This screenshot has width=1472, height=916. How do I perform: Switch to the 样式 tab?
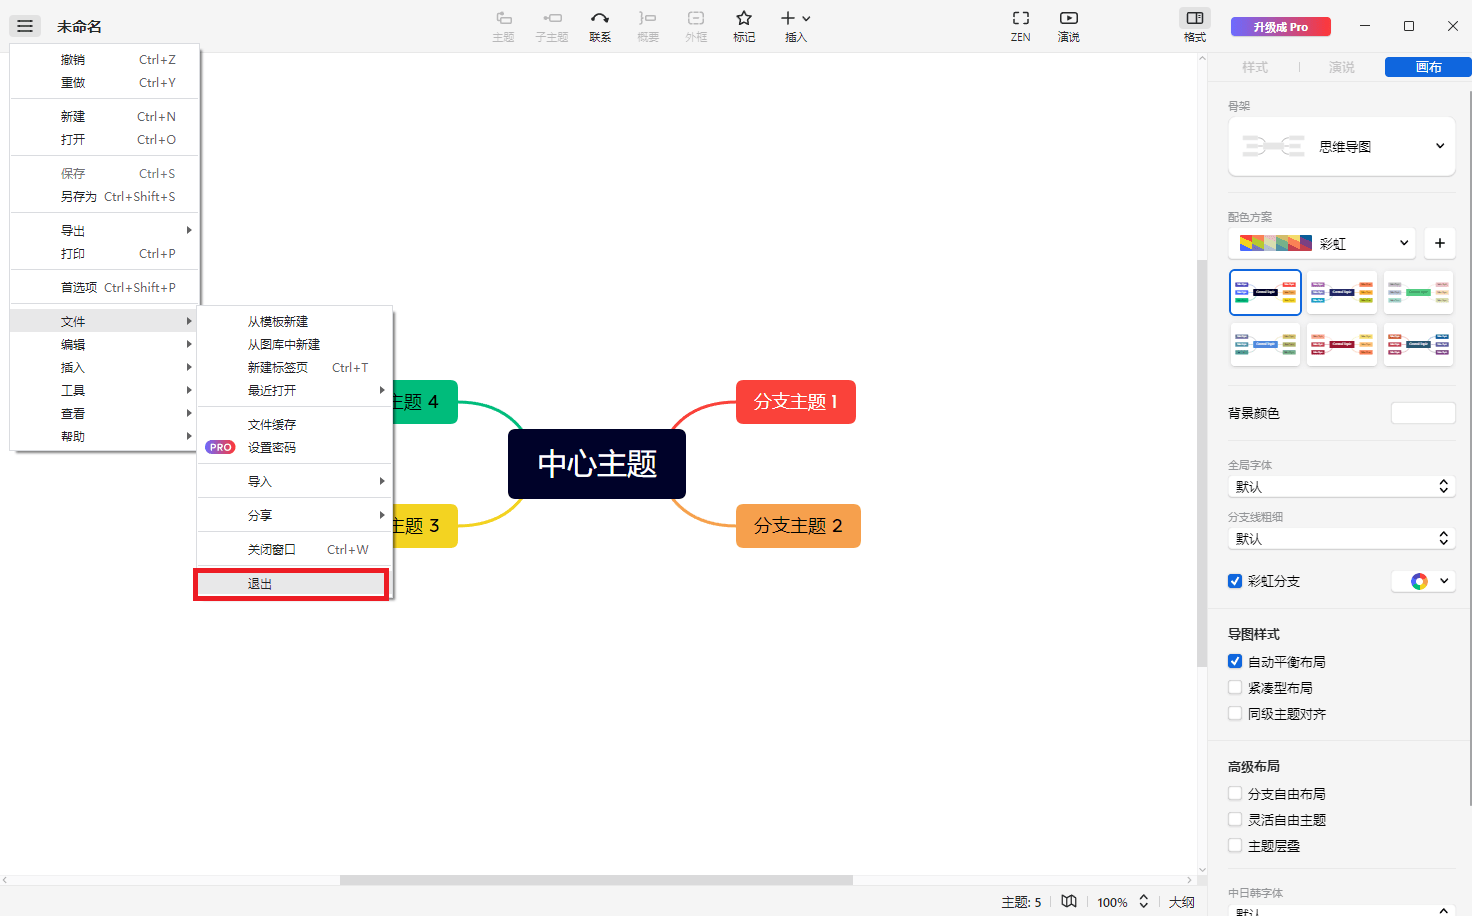pos(1254,67)
